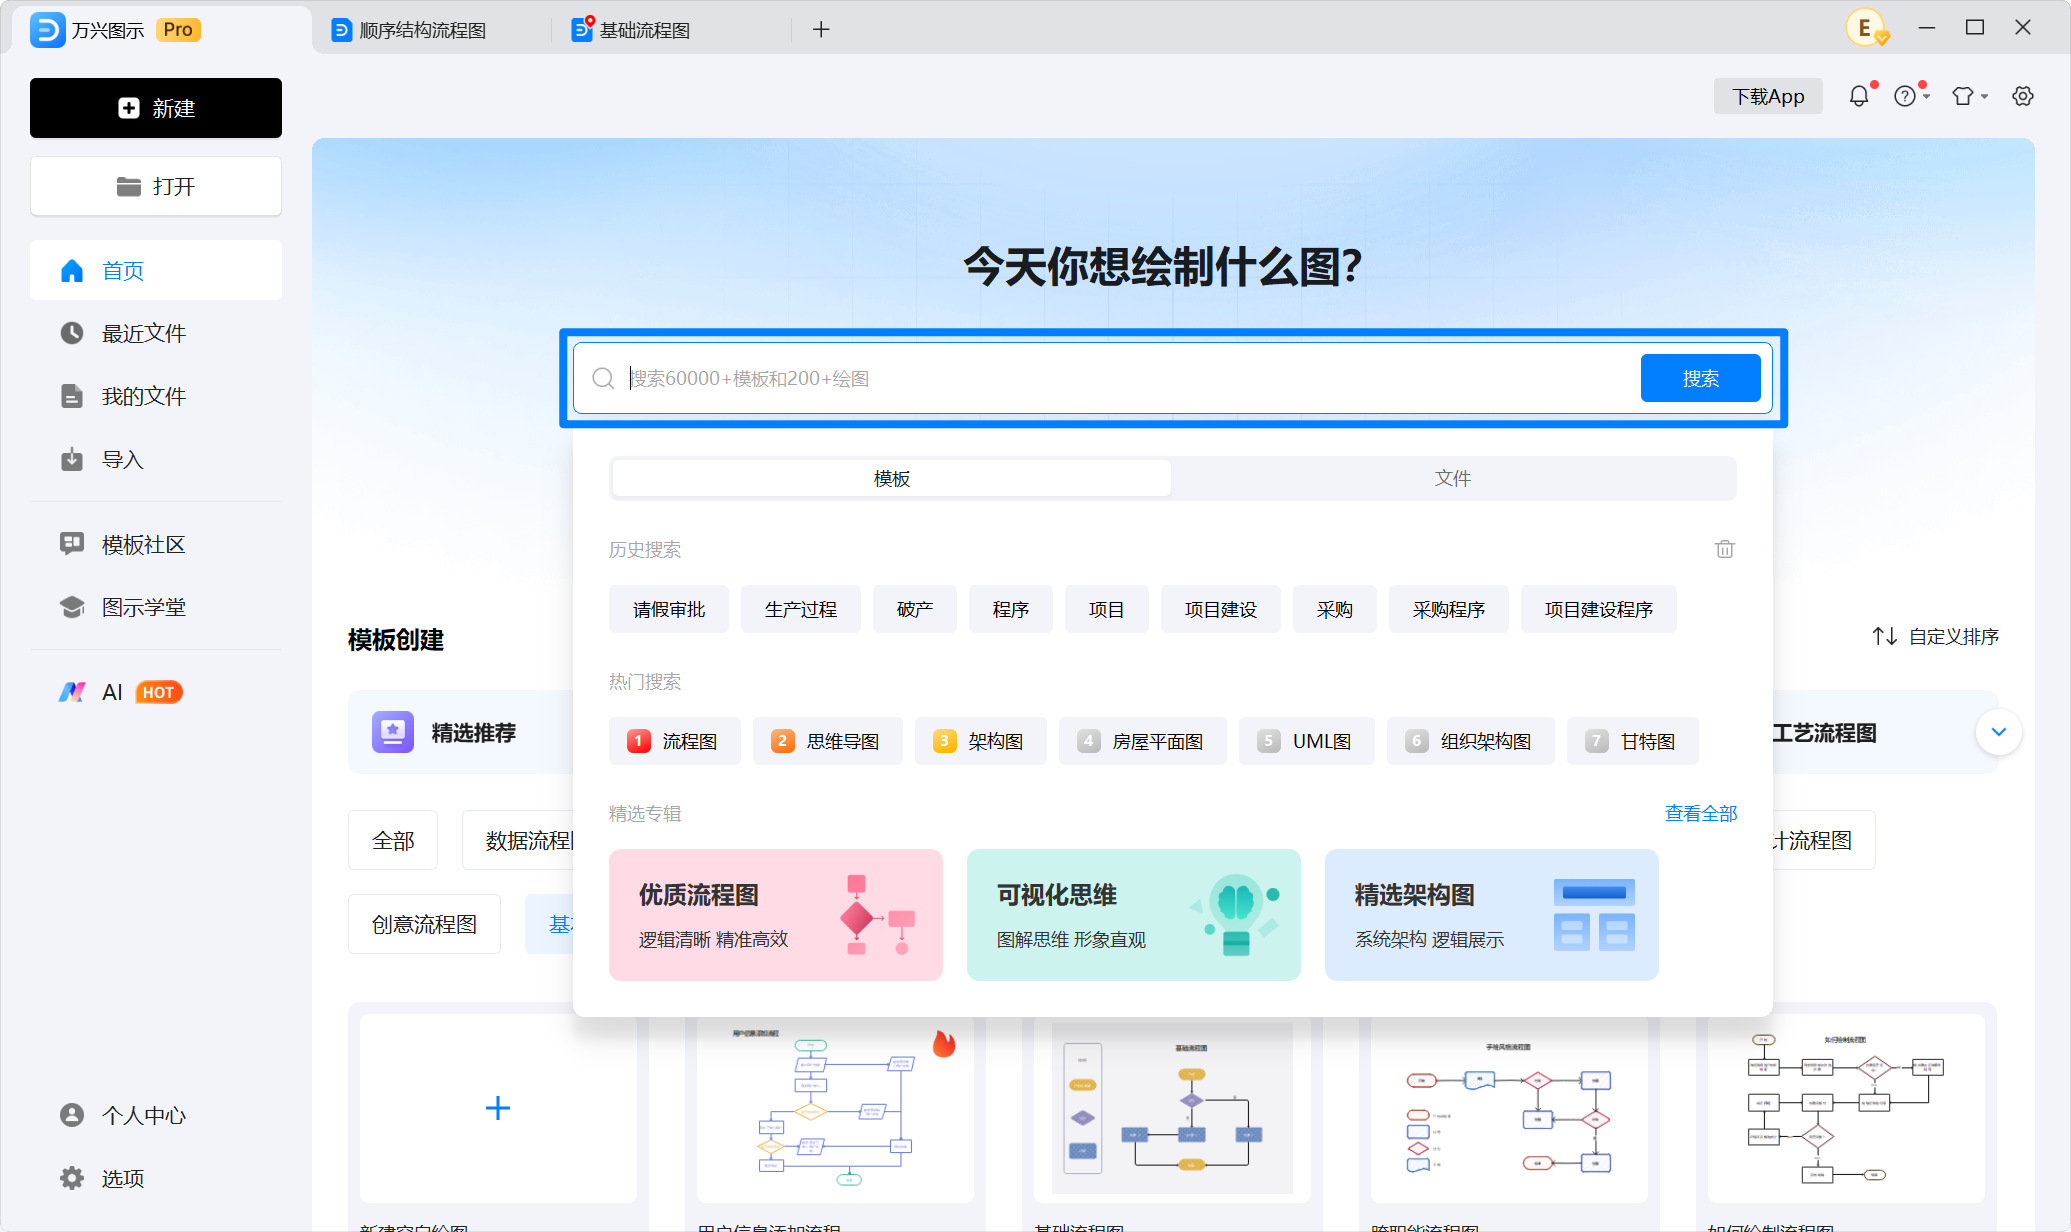Open 个人中心 personal center

[156, 1115]
